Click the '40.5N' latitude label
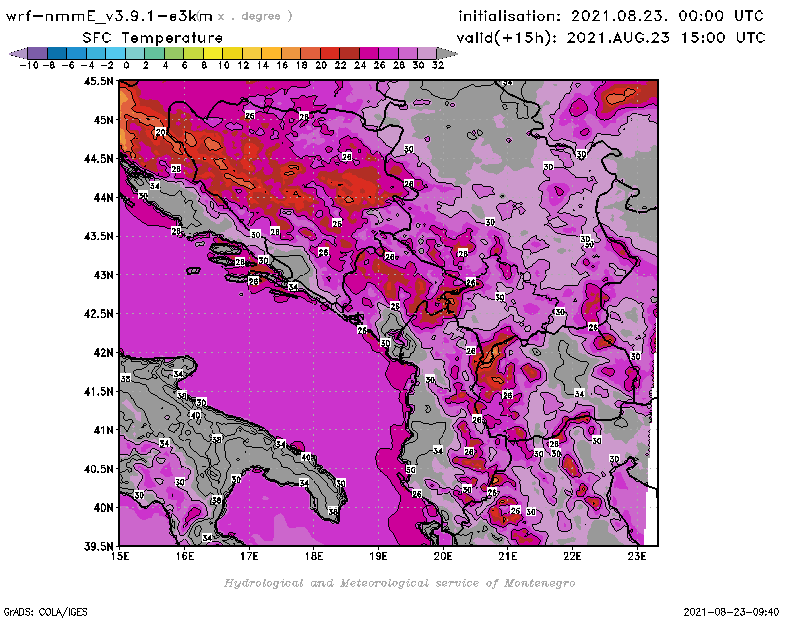The height and width of the screenshot is (618, 800). click(98, 469)
